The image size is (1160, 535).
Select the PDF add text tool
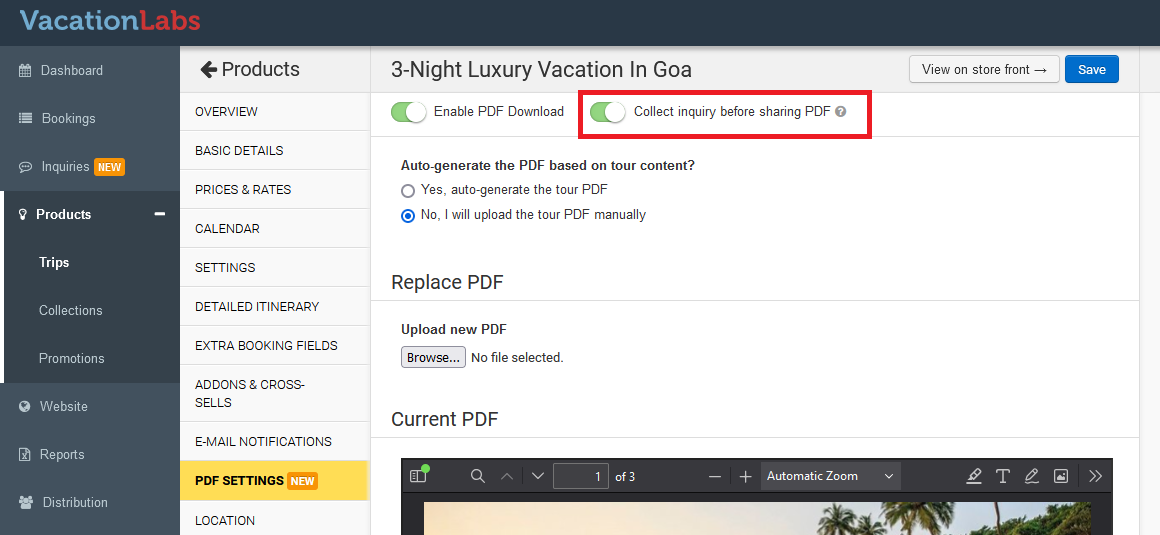(x=1003, y=477)
